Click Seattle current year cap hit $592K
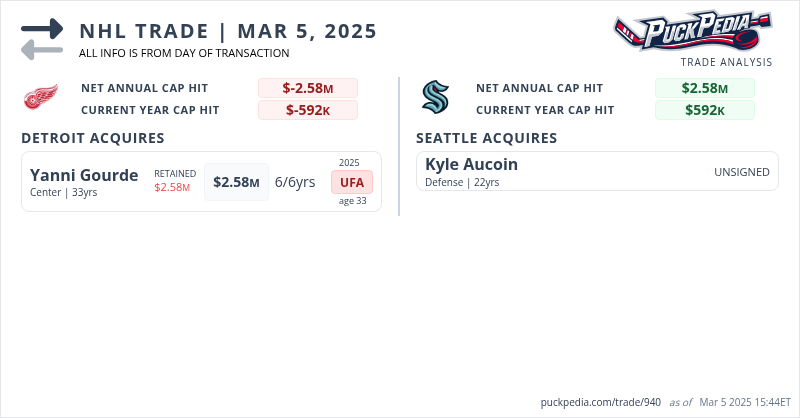This screenshot has height=418, width=800. click(x=704, y=110)
